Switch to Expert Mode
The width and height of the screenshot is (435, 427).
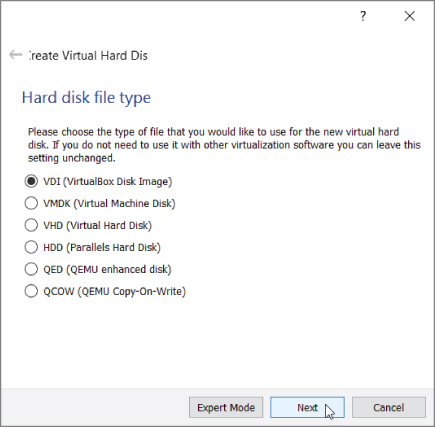point(226,407)
